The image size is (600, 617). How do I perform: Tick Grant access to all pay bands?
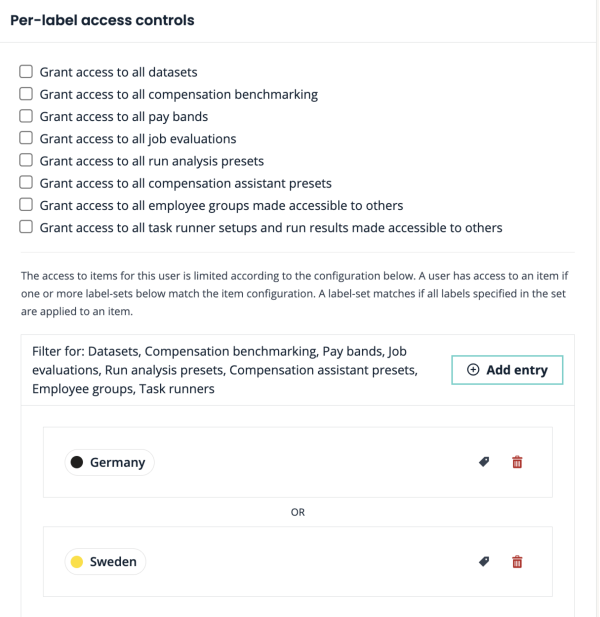pyautogui.click(x=27, y=116)
